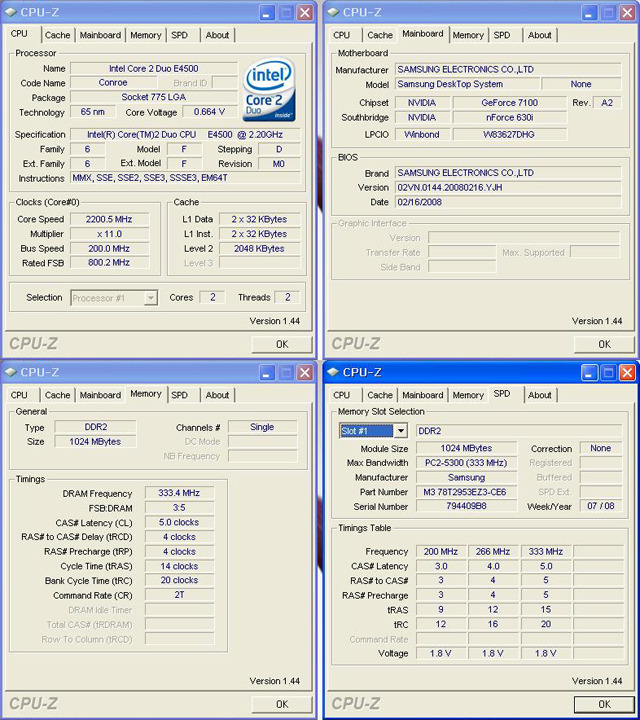Image resolution: width=640 pixels, height=720 pixels.
Task: Open About tab in the CPU window
Action: pos(217,35)
